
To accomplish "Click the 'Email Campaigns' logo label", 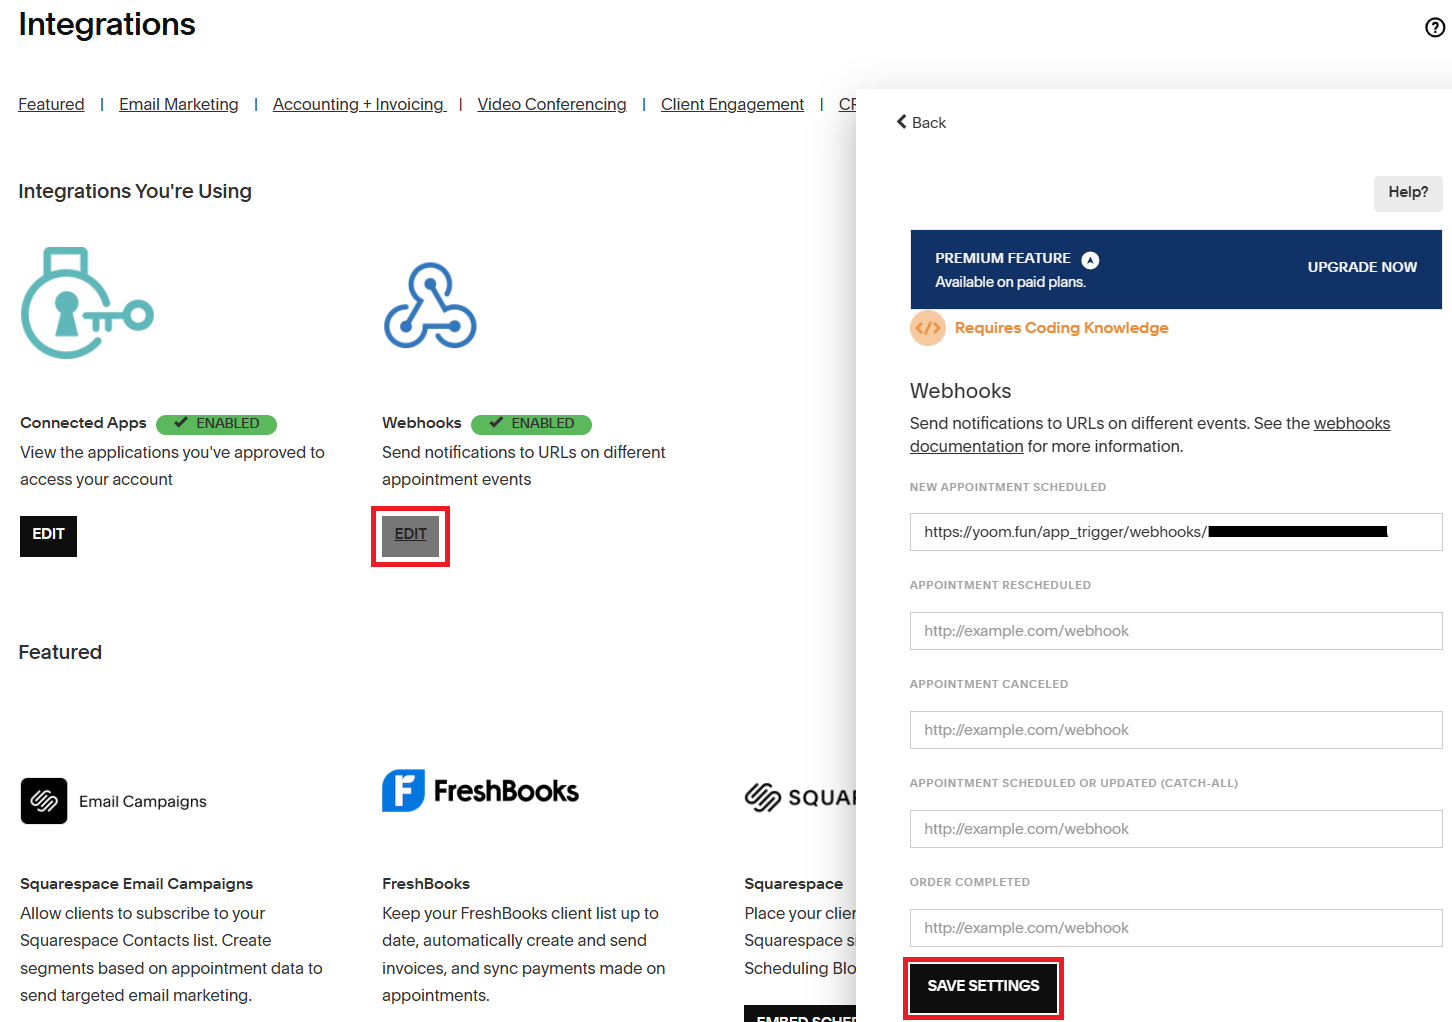I will pyautogui.click(x=143, y=802).
